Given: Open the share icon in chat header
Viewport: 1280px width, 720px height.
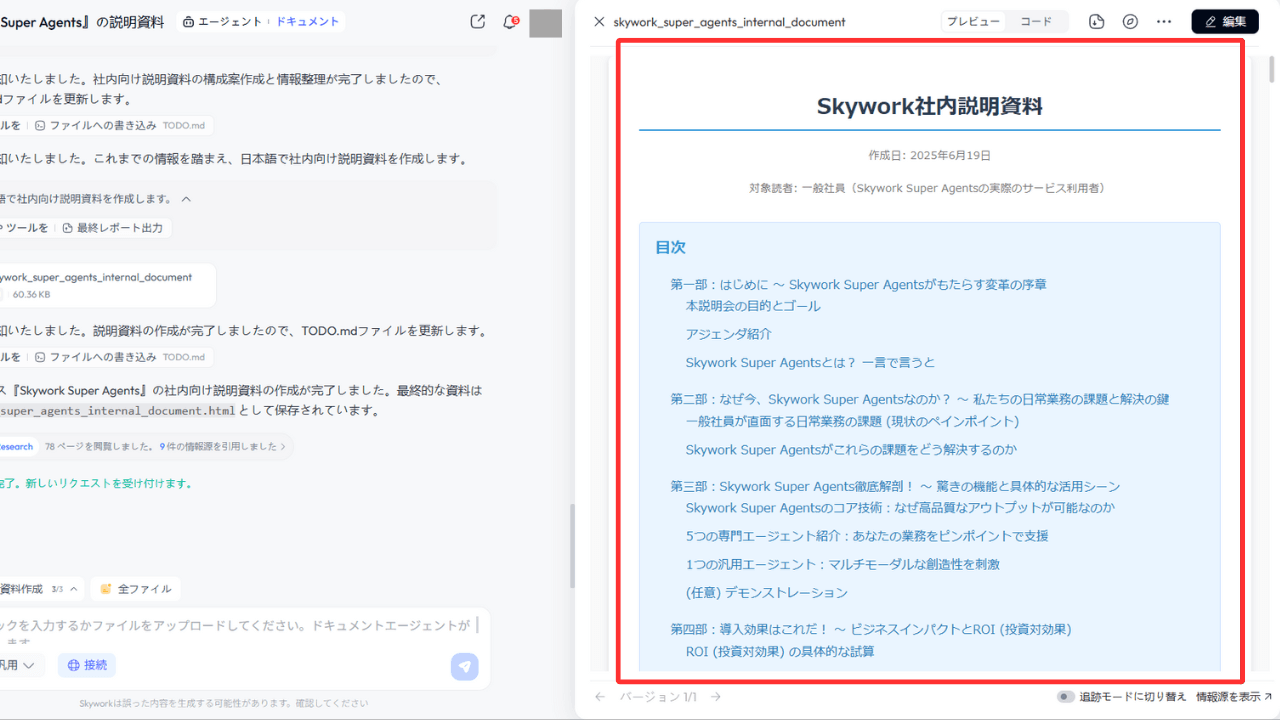Looking at the screenshot, I should click(x=478, y=22).
